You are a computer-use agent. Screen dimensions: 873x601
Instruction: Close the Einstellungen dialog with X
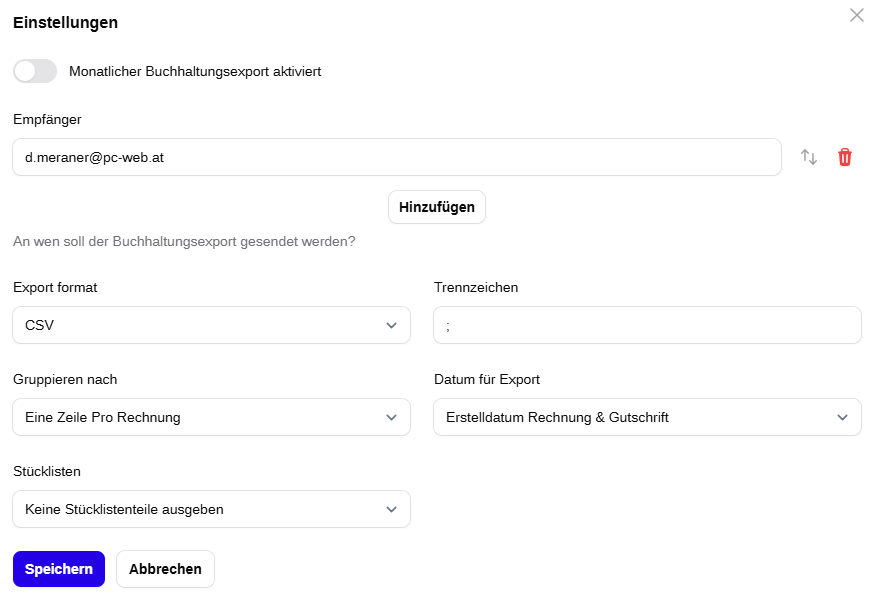(x=856, y=15)
